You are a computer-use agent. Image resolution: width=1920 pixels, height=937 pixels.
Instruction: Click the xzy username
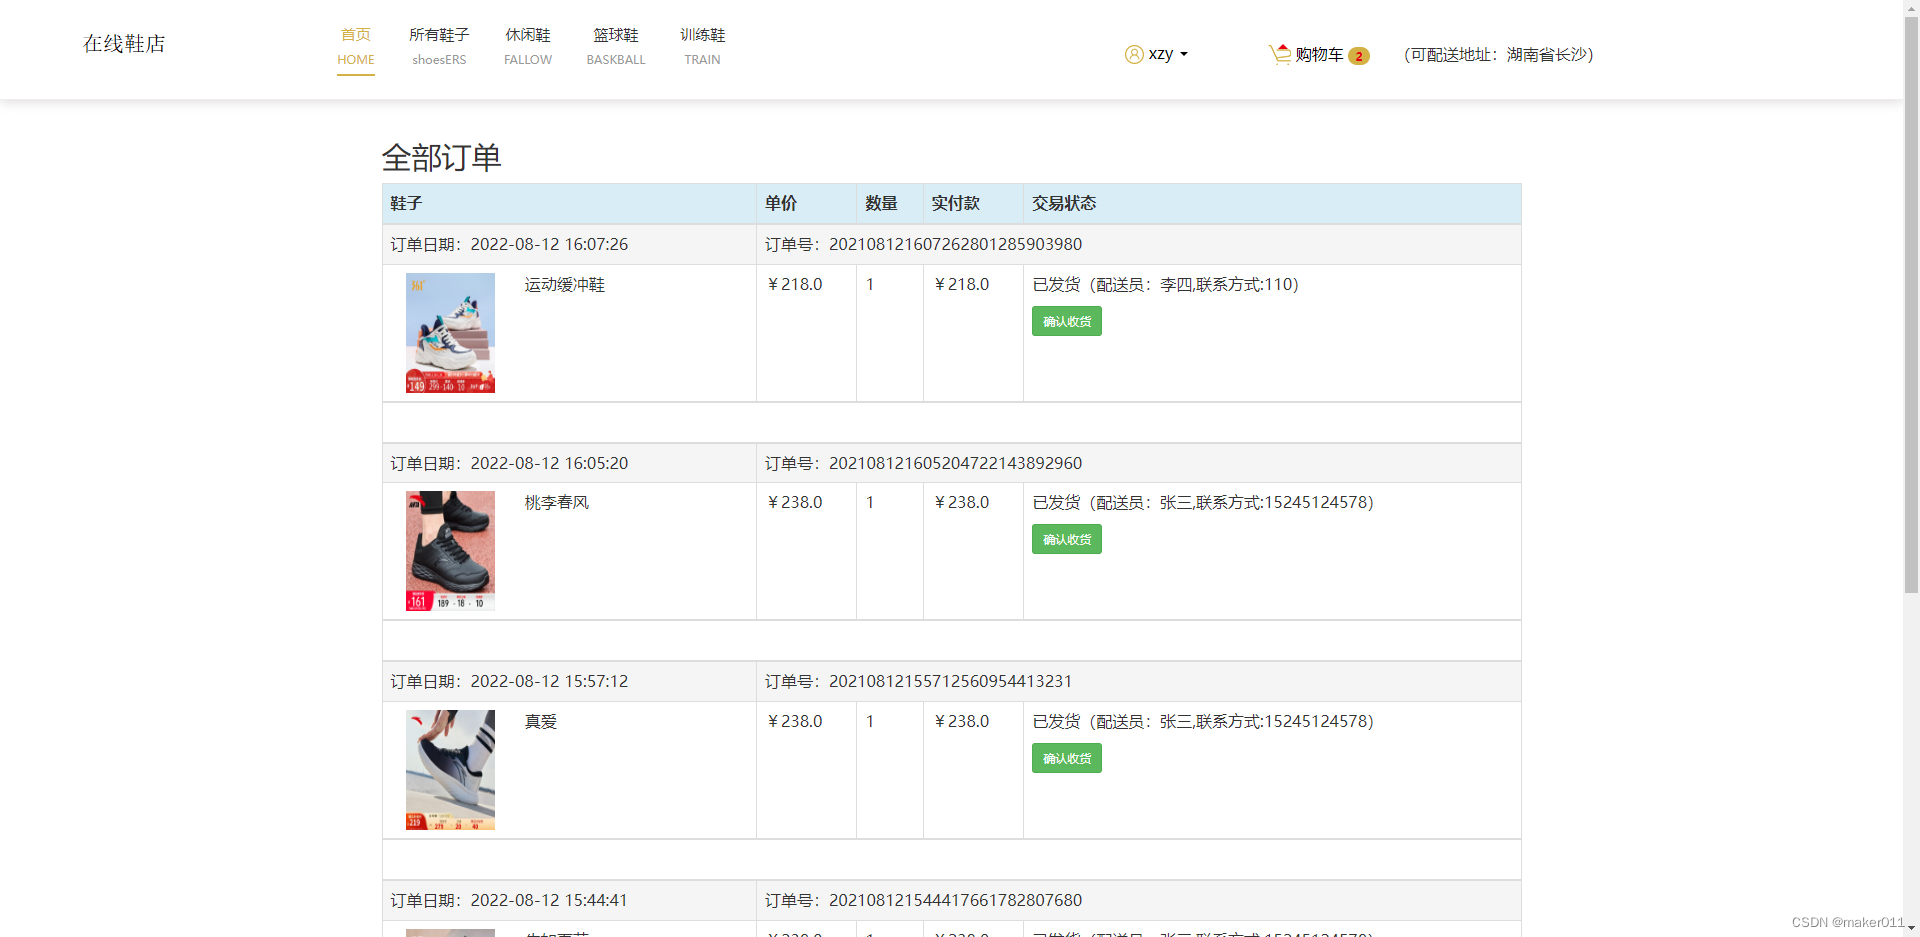click(x=1160, y=54)
